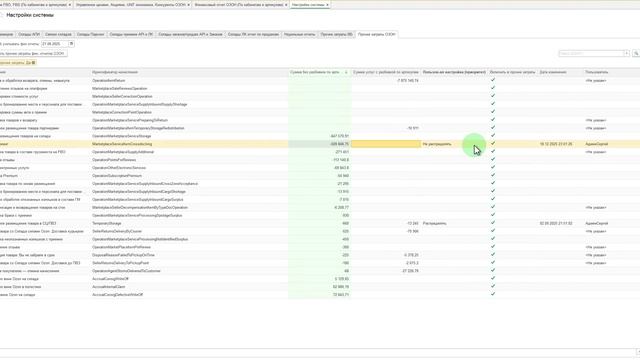Click the search magnifier icon at top right

click(x=636, y=53)
